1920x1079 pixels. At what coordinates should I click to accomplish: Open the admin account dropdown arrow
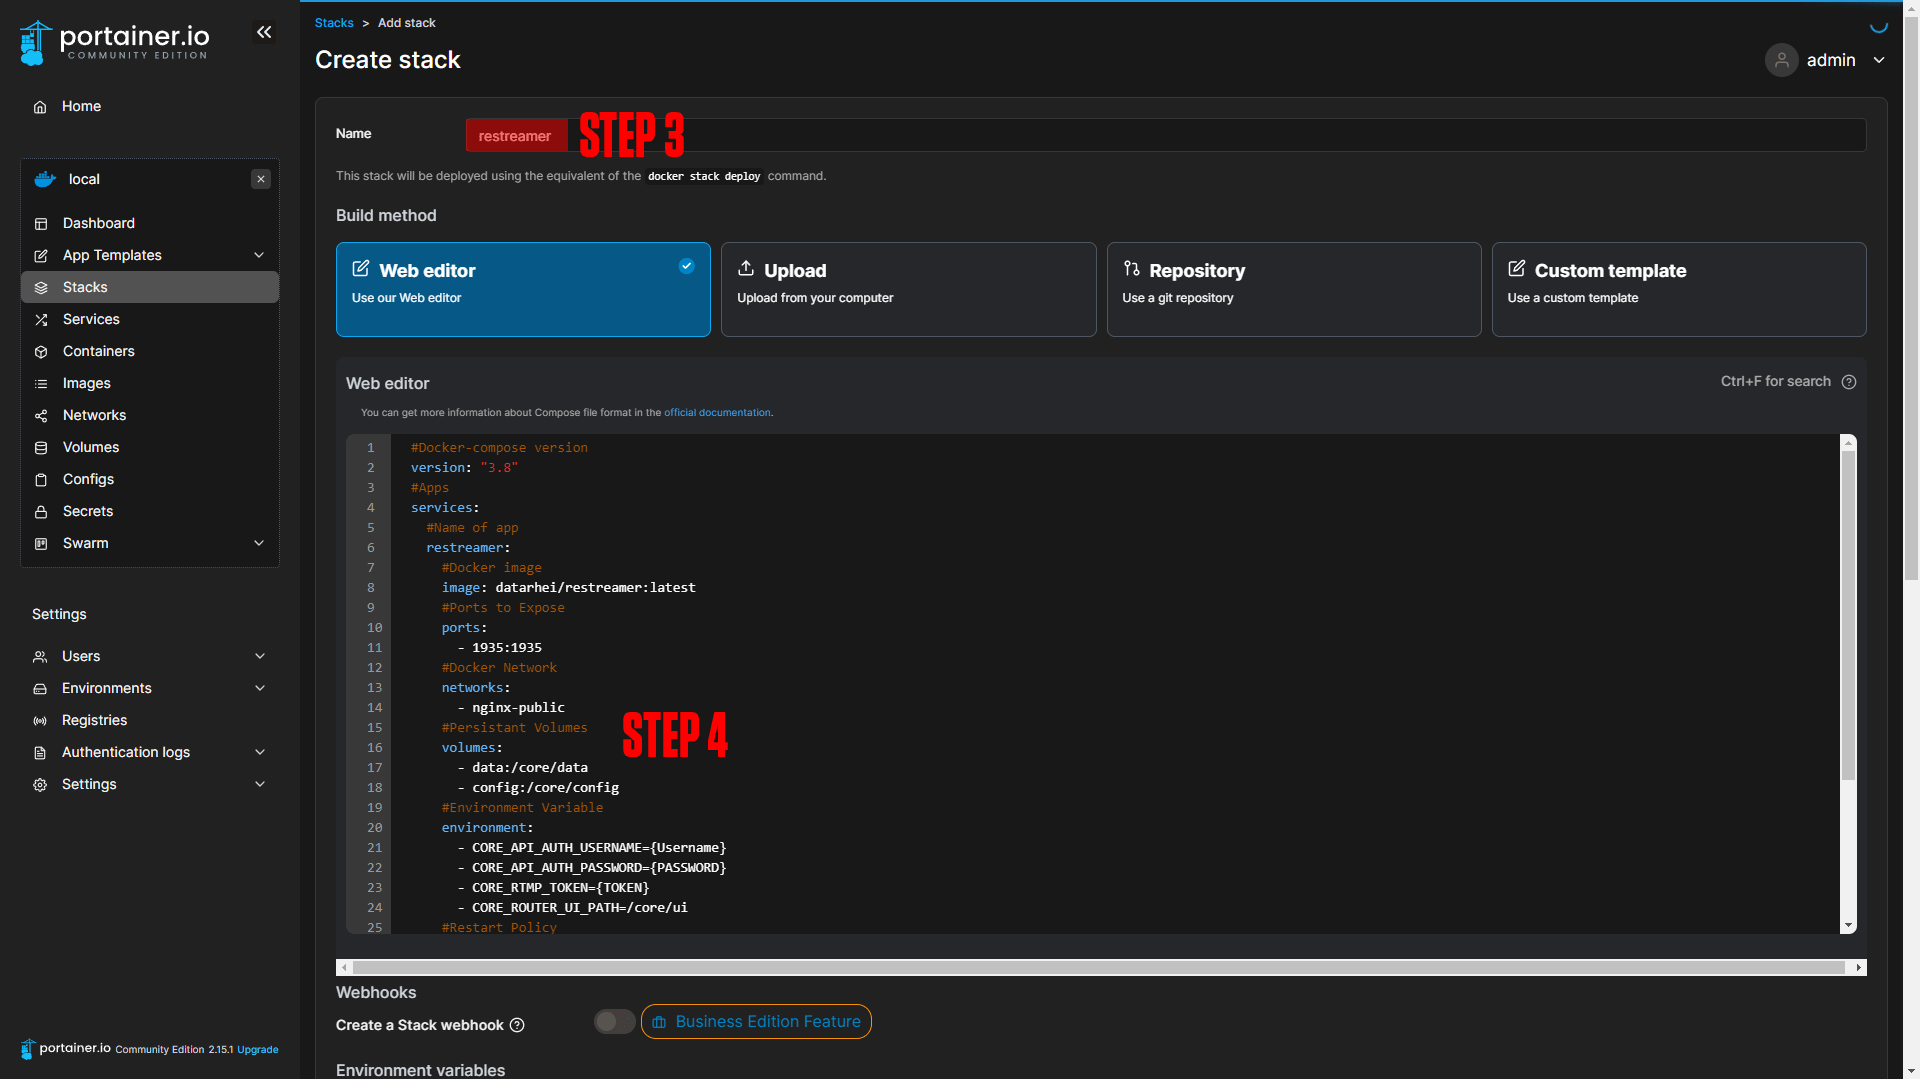[1879, 60]
